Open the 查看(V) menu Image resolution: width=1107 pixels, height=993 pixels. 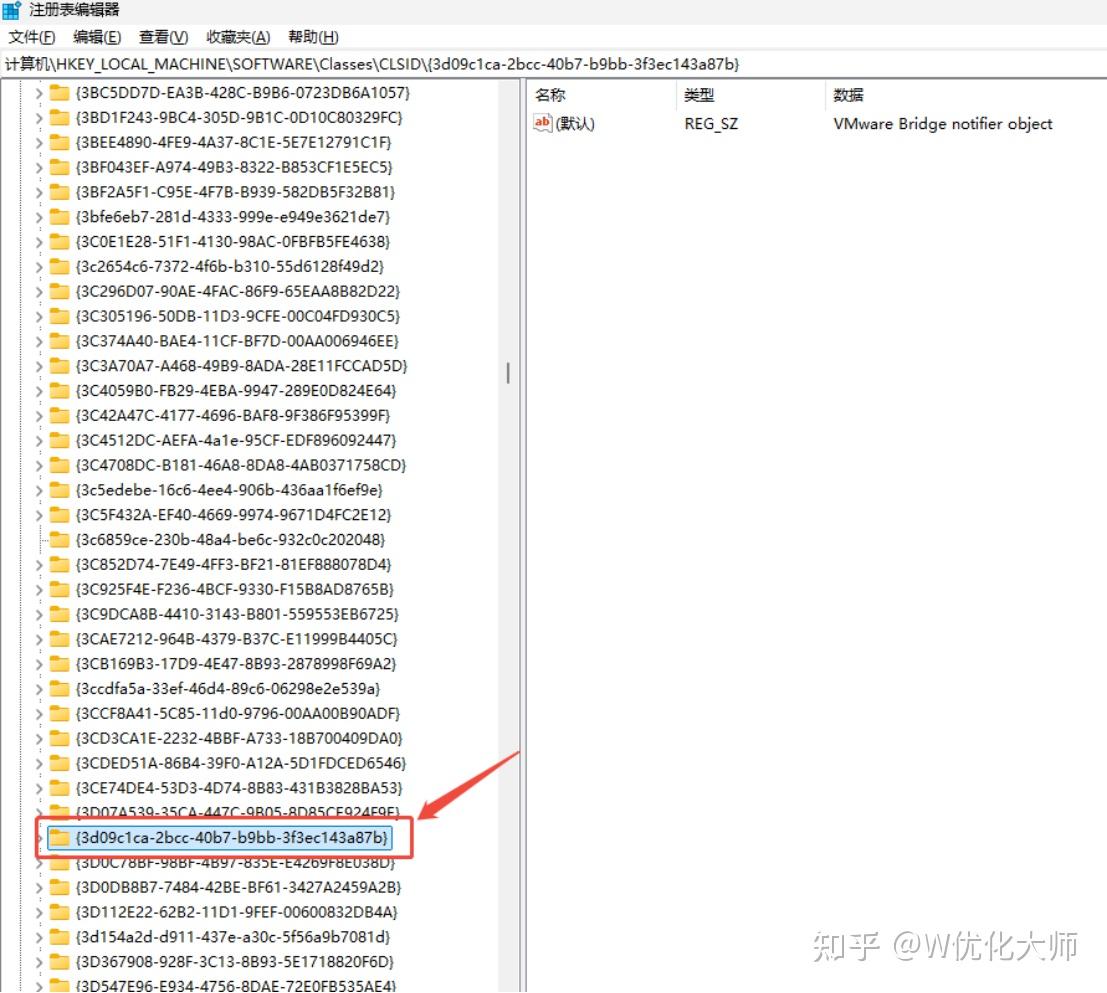[x=163, y=37]
